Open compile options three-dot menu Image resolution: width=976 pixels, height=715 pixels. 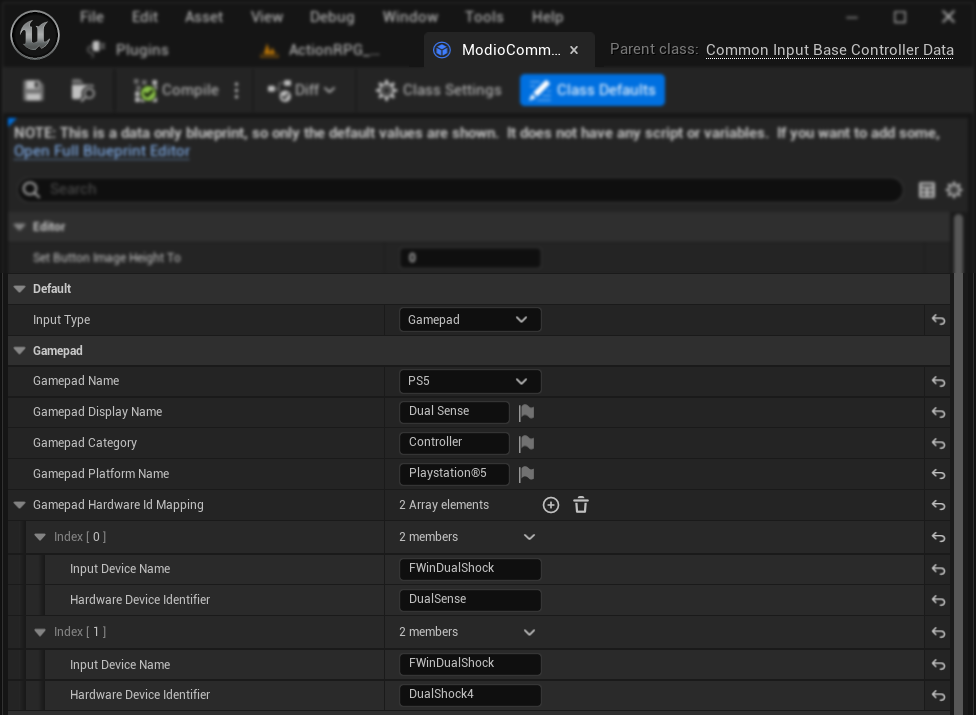[x=237, y=90]
